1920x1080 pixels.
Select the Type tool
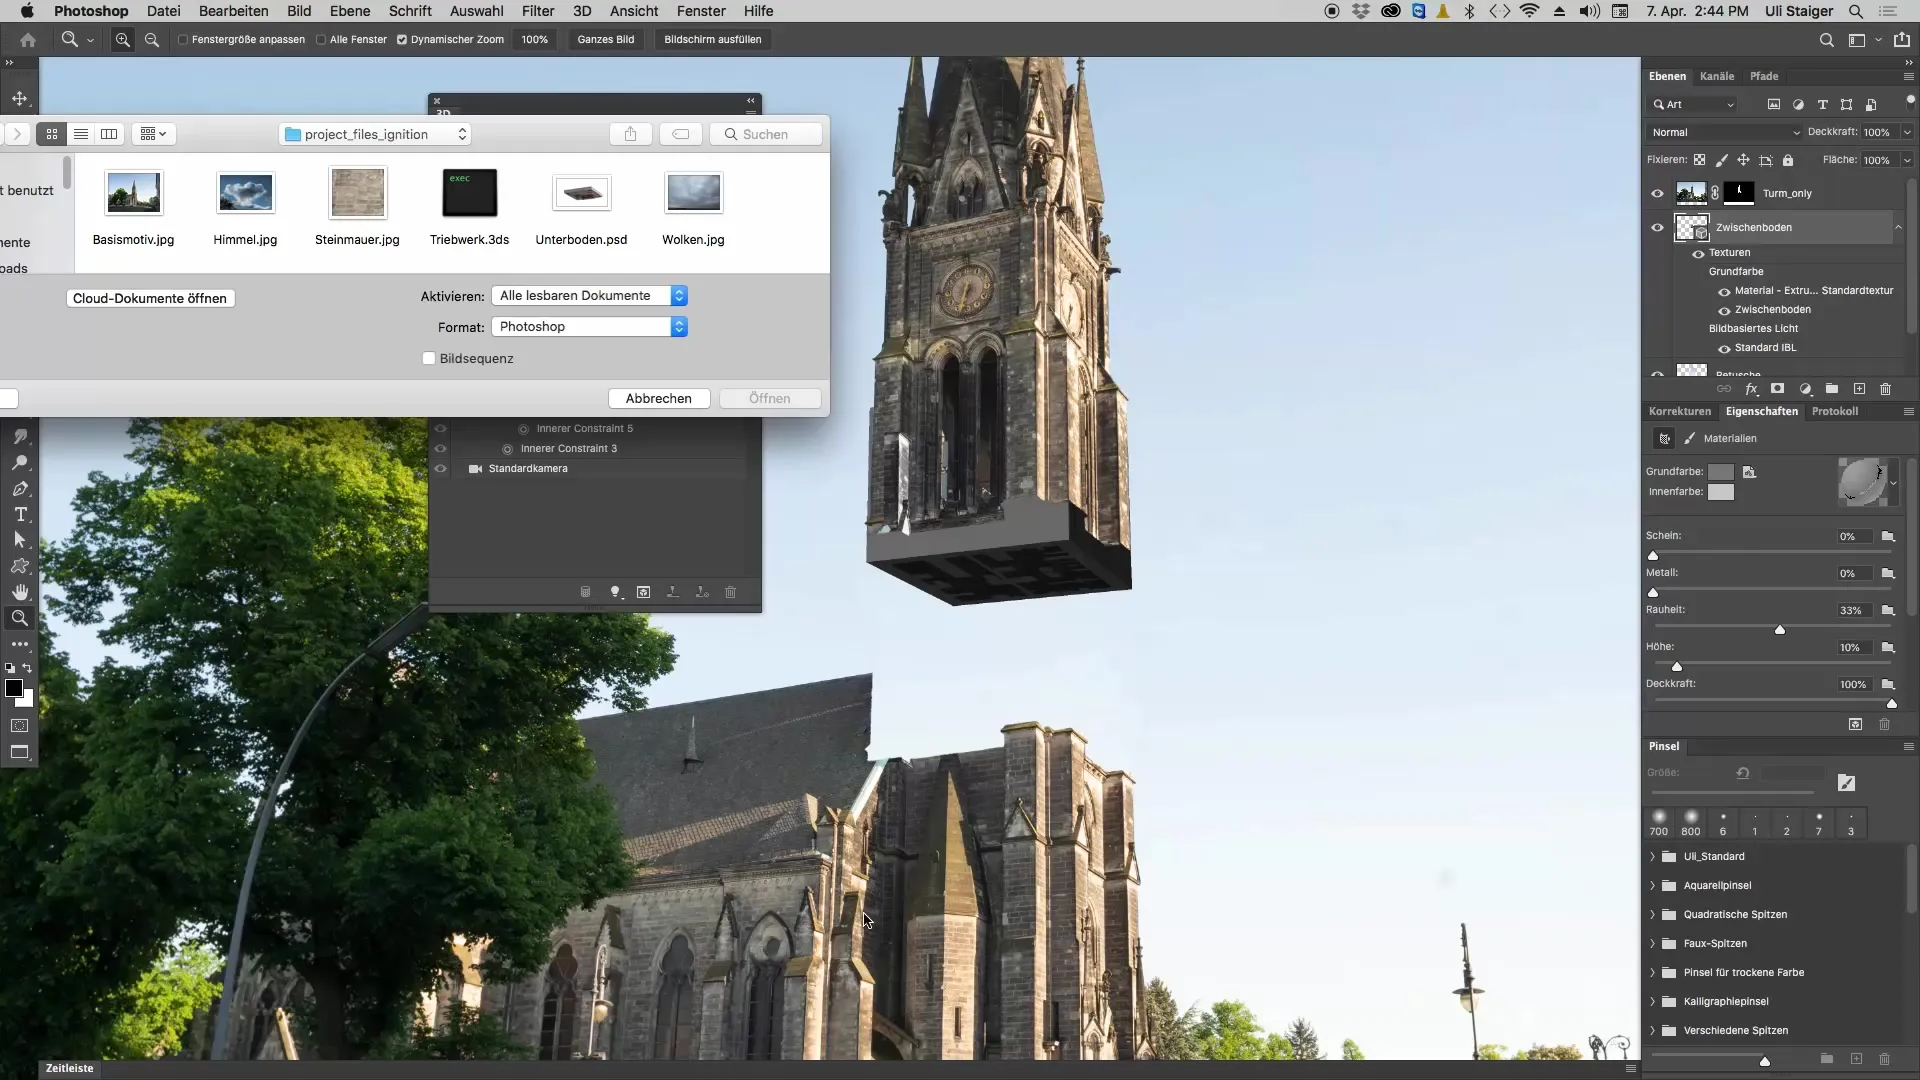20,514
